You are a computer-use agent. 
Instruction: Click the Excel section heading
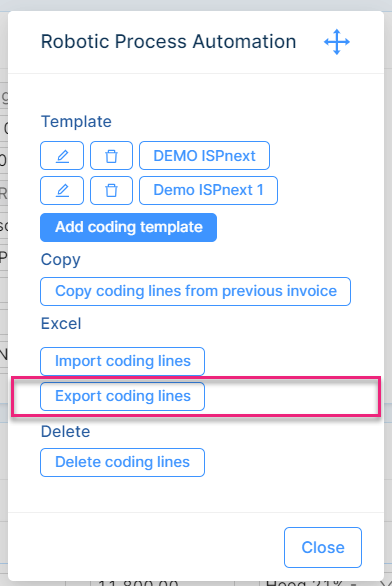61,323
